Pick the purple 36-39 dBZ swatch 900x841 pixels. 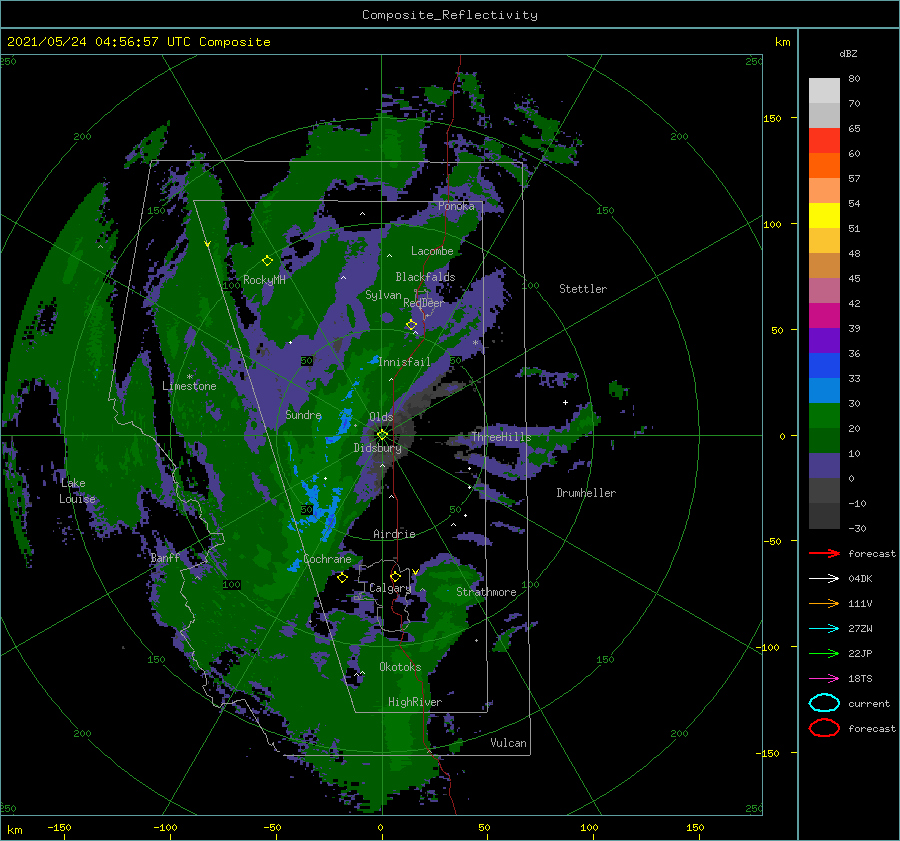pos(824,340)
